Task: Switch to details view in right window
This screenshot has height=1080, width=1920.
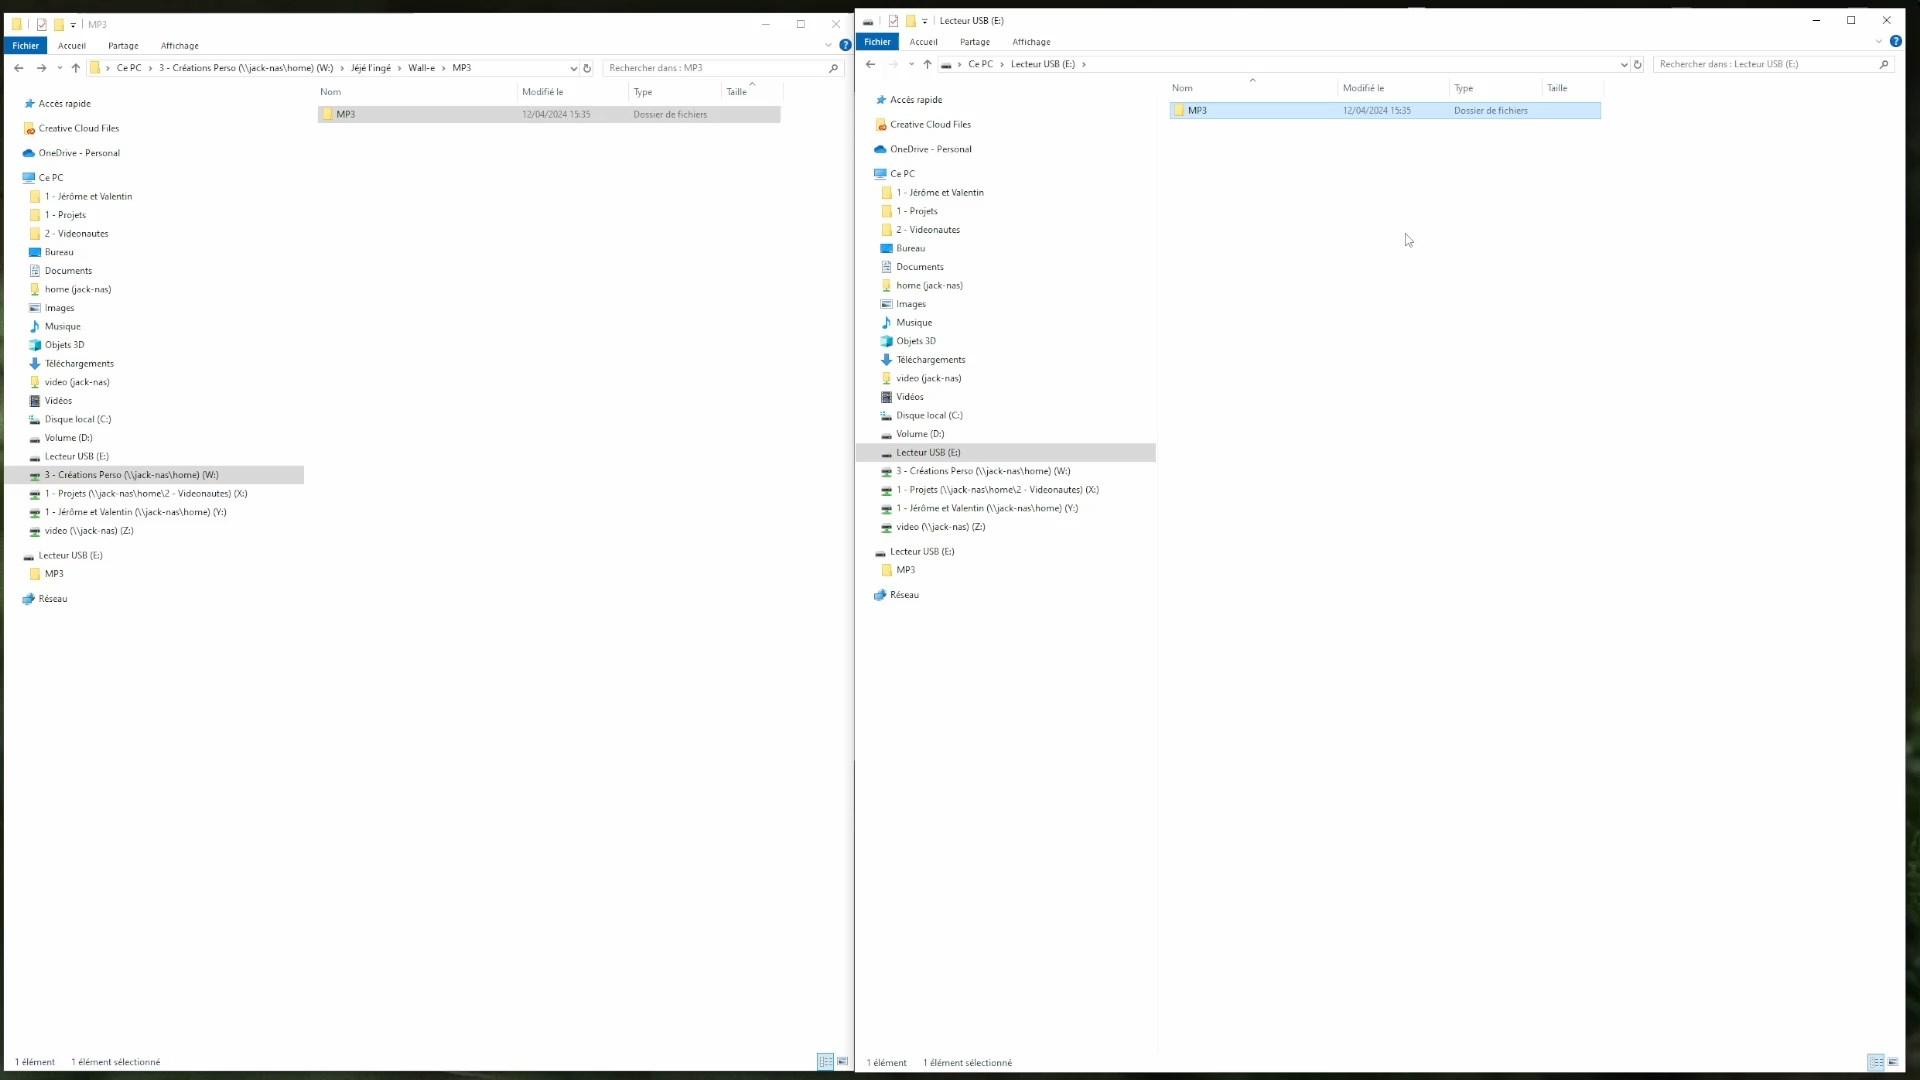Action: coord(1876,1062)
